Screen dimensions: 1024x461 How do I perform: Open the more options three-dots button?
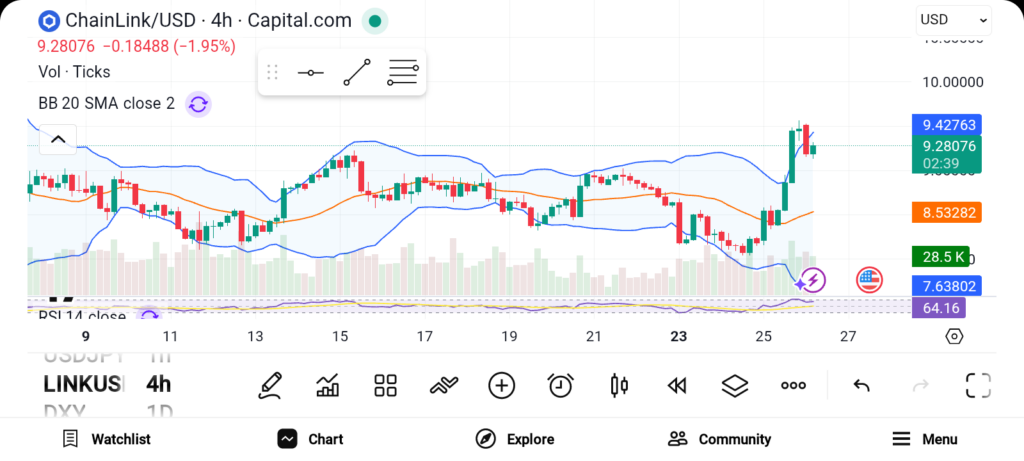(x=793, y=385)
